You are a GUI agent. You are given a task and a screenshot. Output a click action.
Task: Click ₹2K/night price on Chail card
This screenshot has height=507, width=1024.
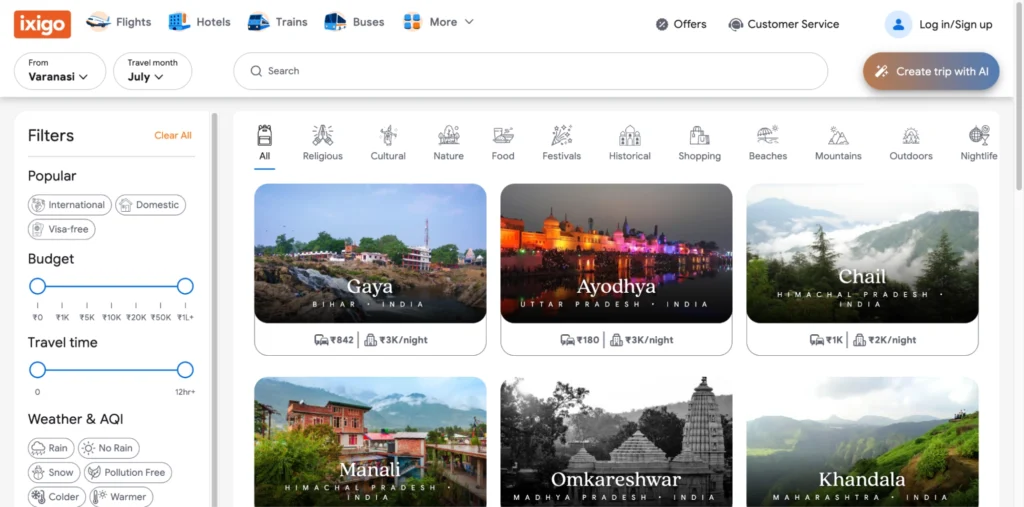(x=892, y=340)
